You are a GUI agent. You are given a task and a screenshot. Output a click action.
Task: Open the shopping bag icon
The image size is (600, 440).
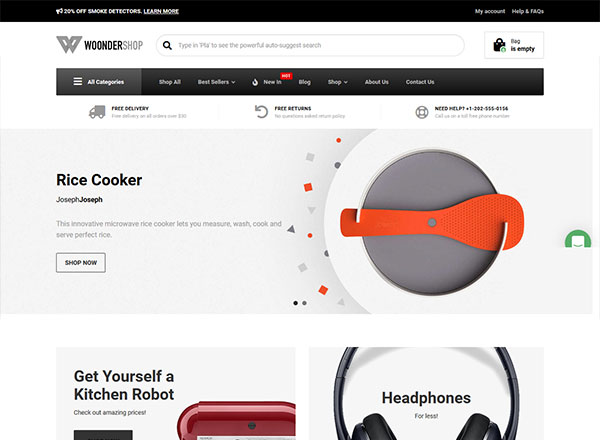coord(499,45)
